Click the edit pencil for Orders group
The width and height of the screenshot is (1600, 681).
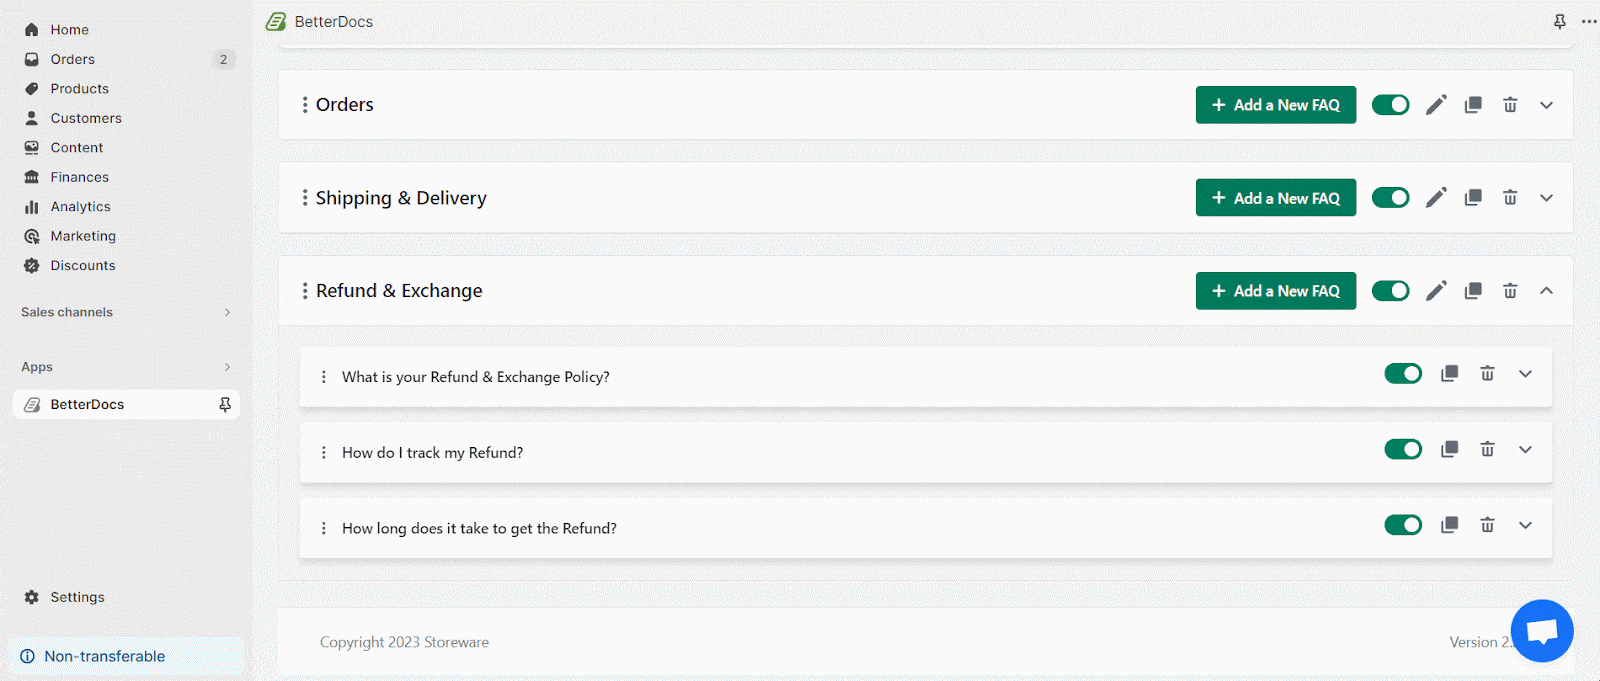coord(1436,105)
